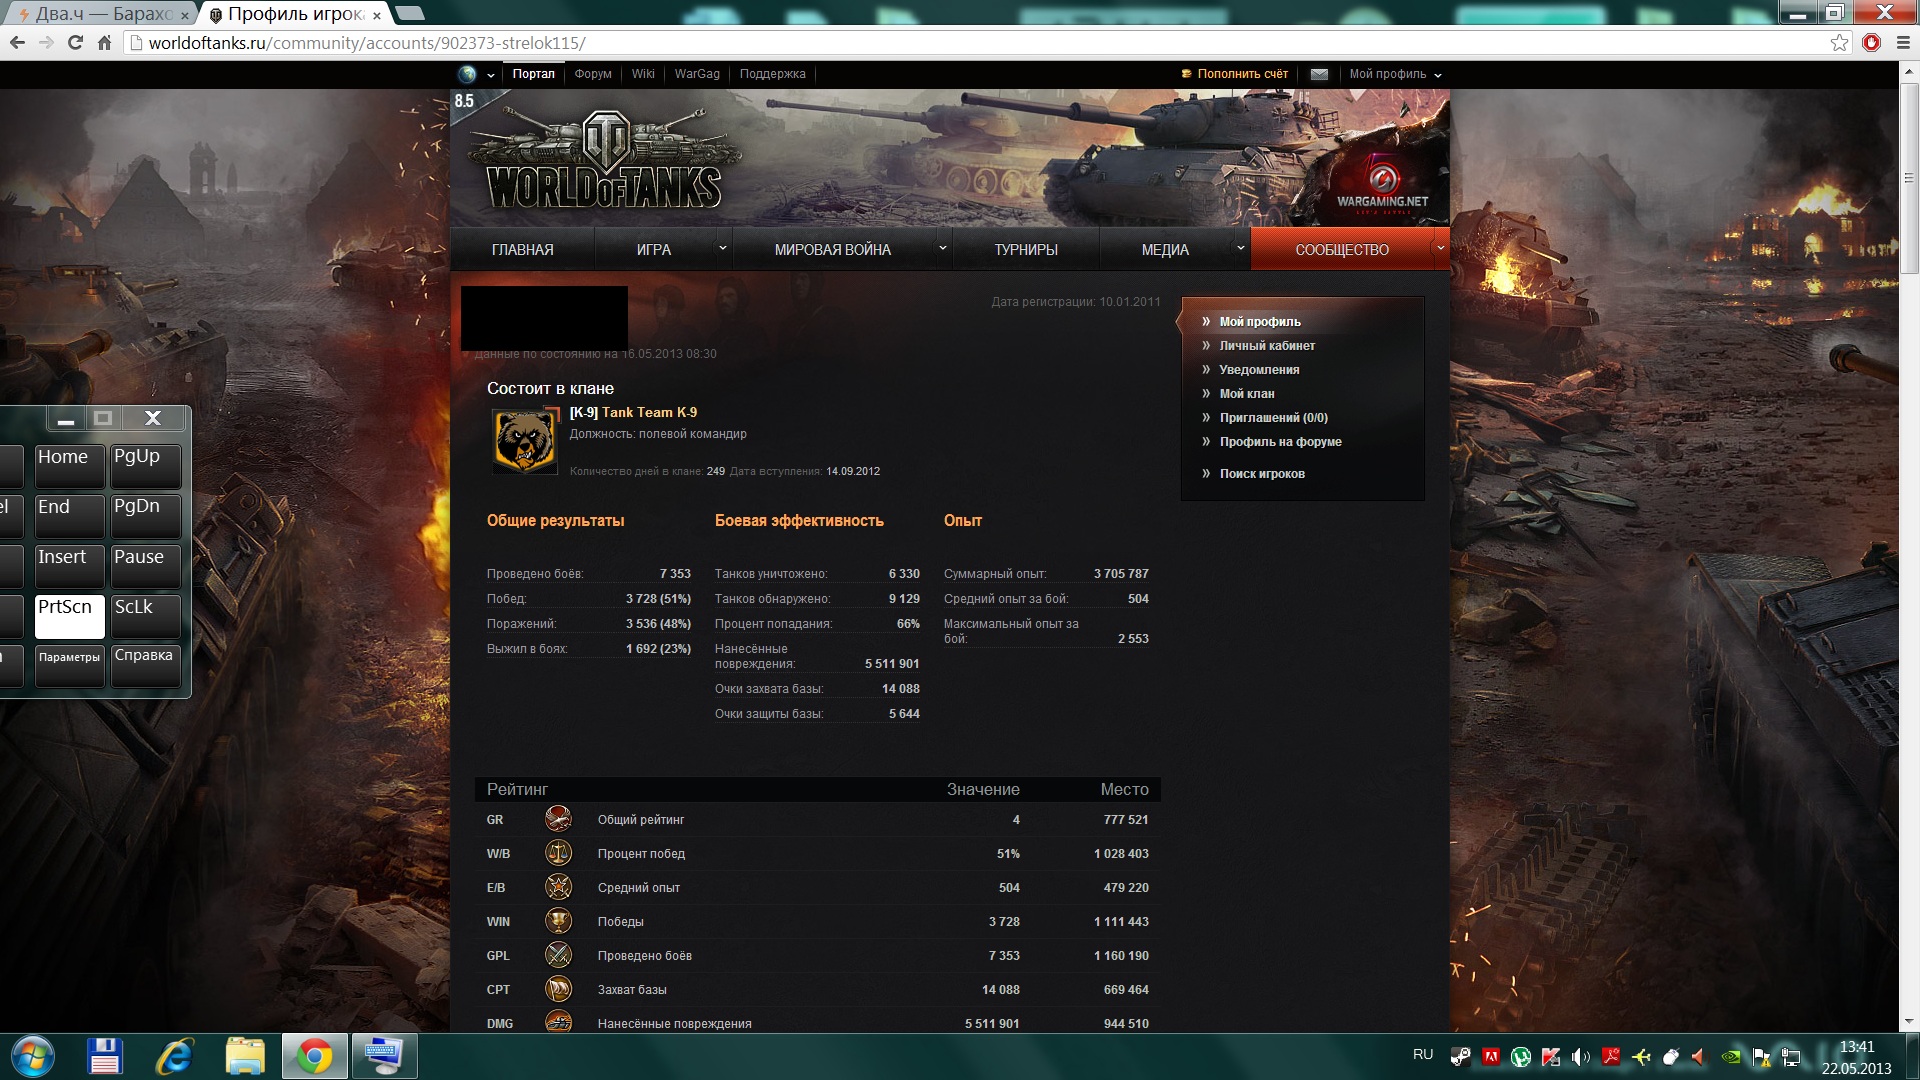Image resolution: width=1920 pixels, height=1080 pixels.
Task: Open the ГЛАВНАЯ navigation tab
Action: point(522,250)
